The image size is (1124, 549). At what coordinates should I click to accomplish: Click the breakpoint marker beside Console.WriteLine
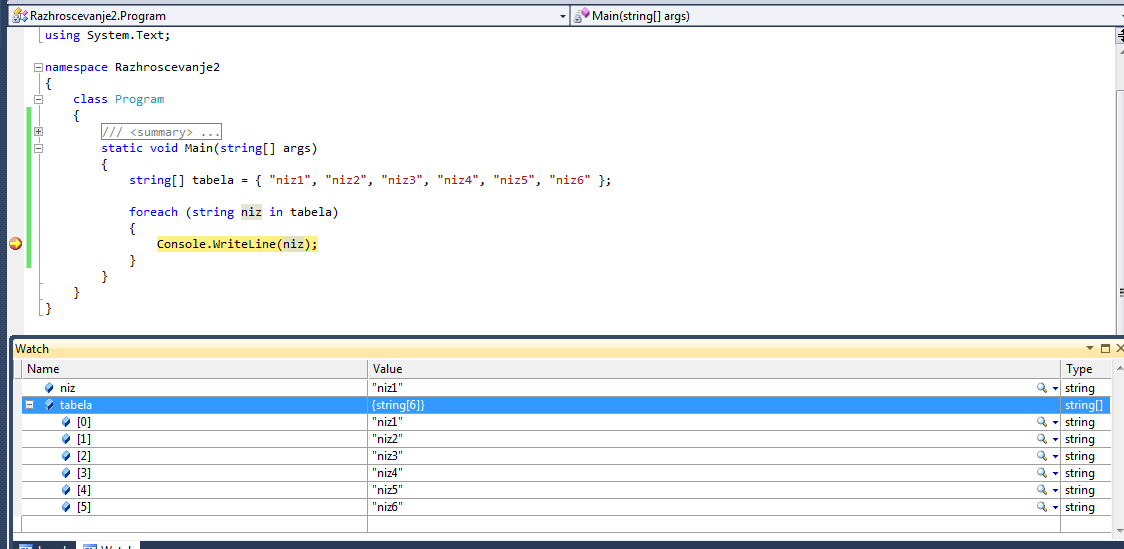[x=15, y=244]
